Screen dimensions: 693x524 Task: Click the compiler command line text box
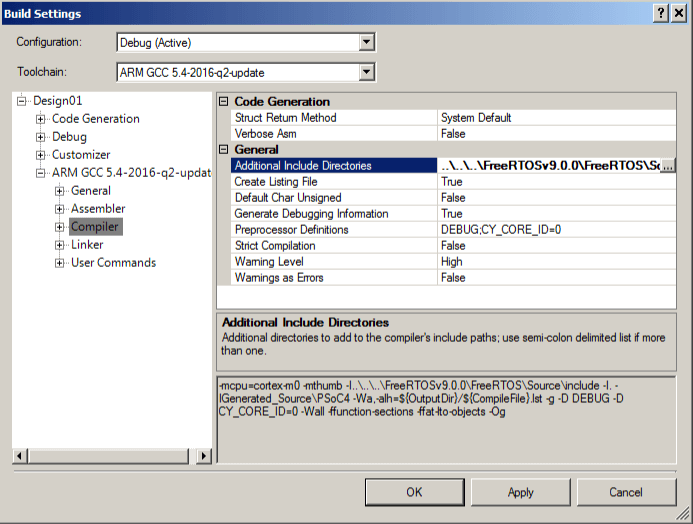(446, 420)
